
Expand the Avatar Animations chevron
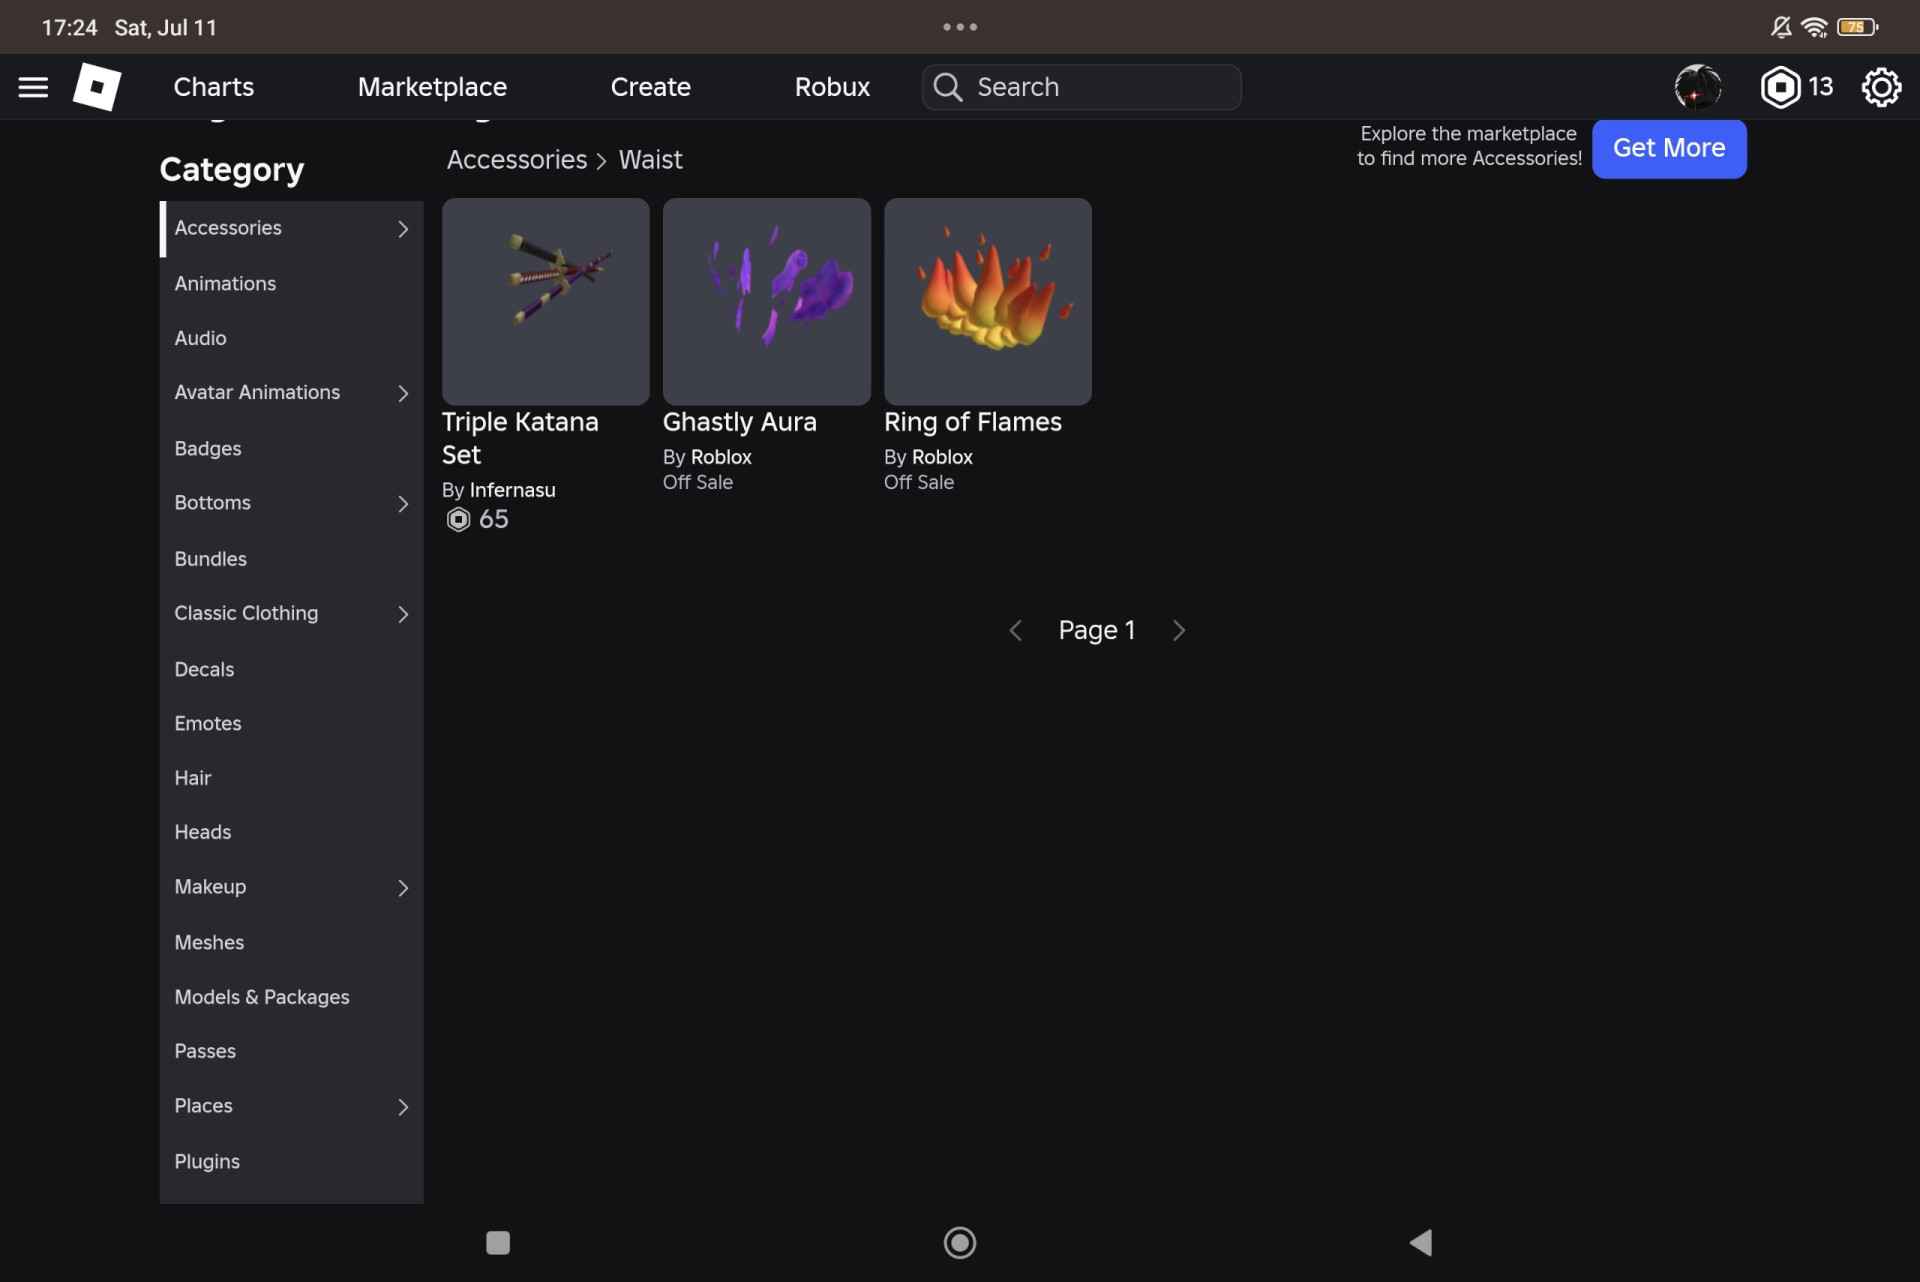click(403, 394)
